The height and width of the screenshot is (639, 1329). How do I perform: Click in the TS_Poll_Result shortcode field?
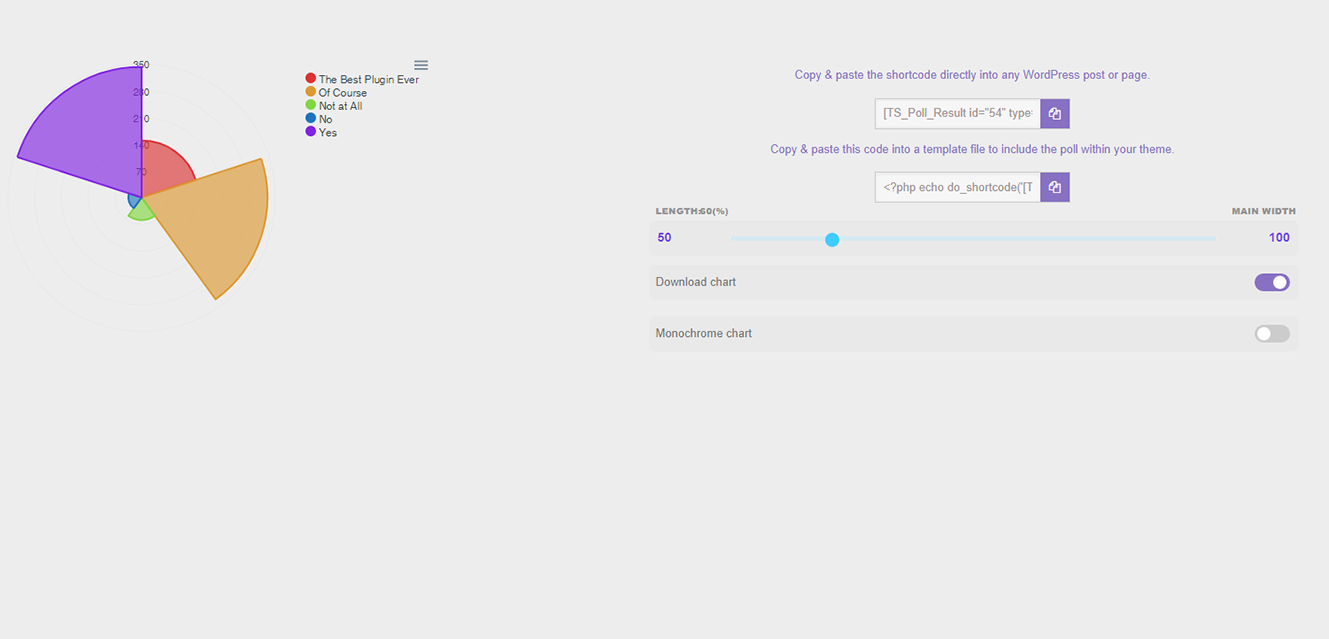pyautogui.click(x=958, y=114)
